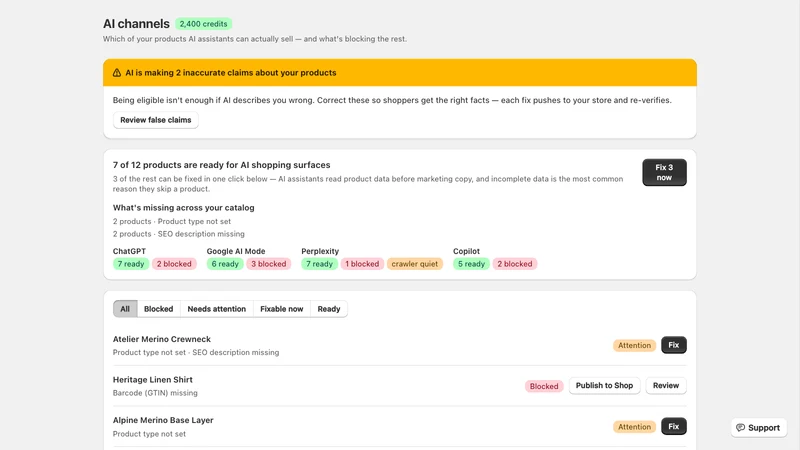The image size is (800, 450).
Task: Show the Ready tab
Action: tap(329, 309)
